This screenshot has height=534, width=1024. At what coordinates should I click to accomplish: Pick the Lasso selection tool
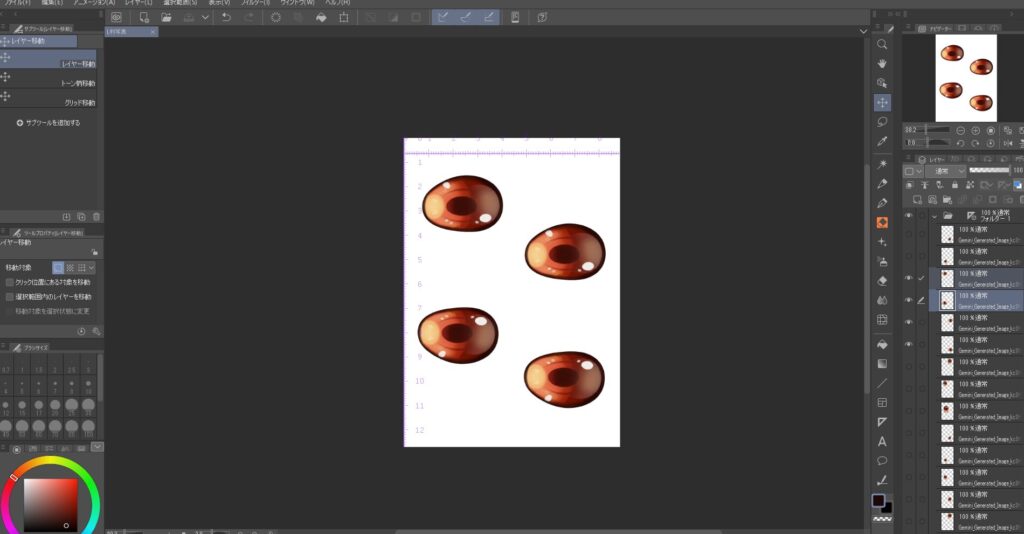point(882,122)
